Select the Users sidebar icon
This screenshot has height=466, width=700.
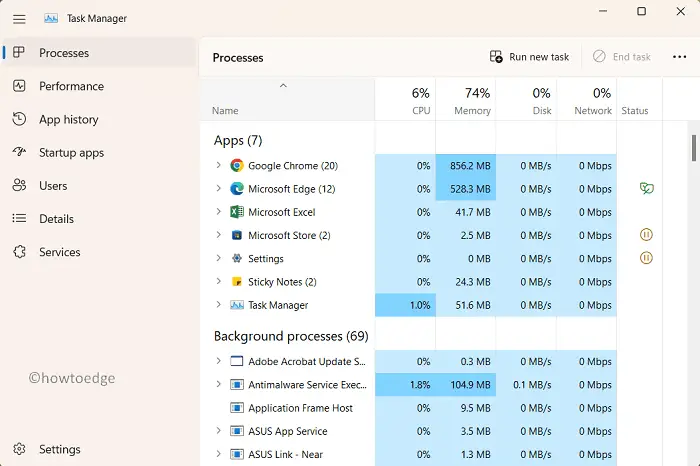(19, 185)
